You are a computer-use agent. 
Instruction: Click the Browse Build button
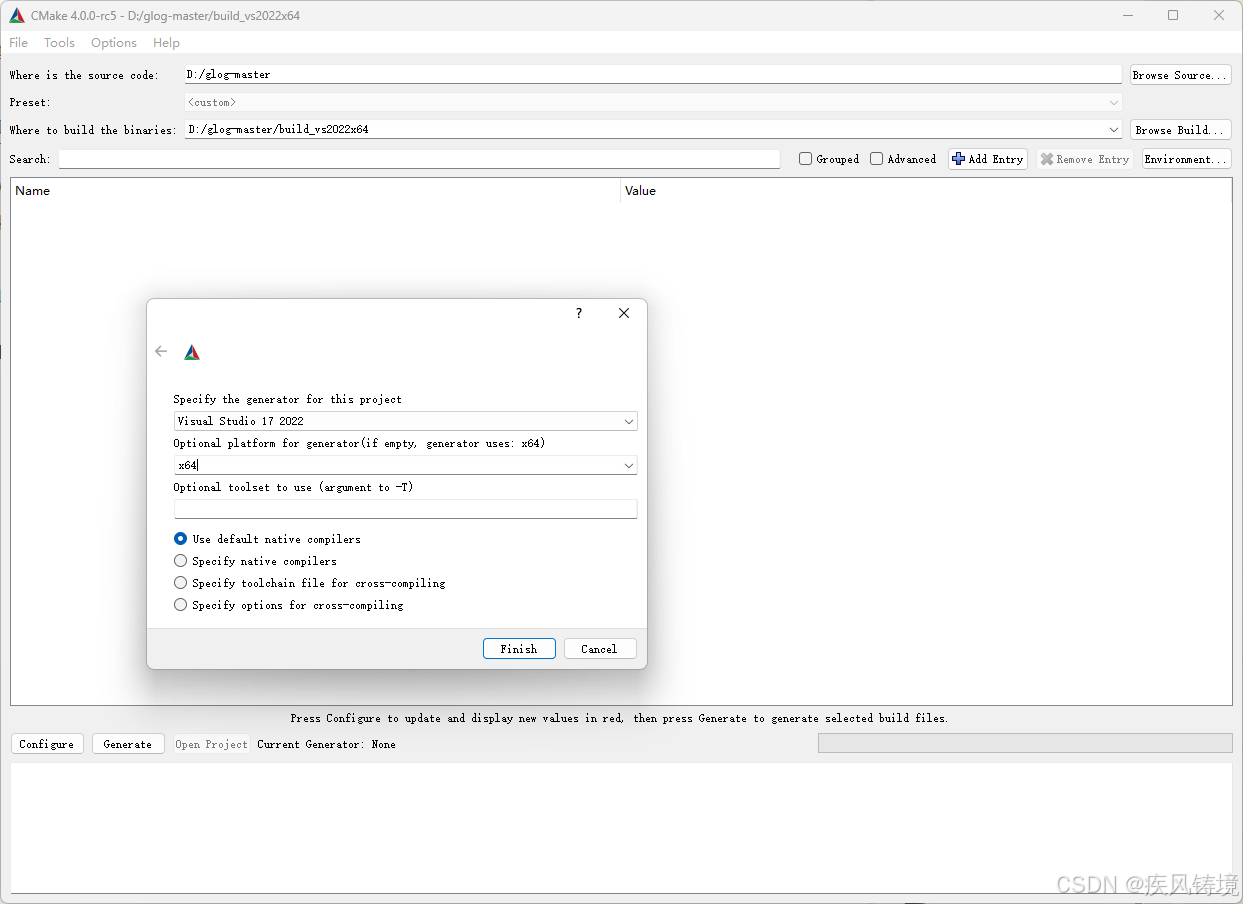click(x=1180, y=130)
